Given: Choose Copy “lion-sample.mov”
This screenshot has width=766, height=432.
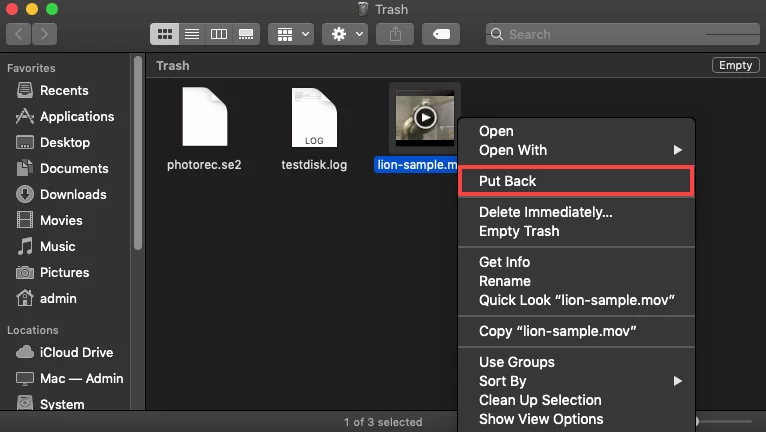Looking at the screenshot, I should coord(576,331).
